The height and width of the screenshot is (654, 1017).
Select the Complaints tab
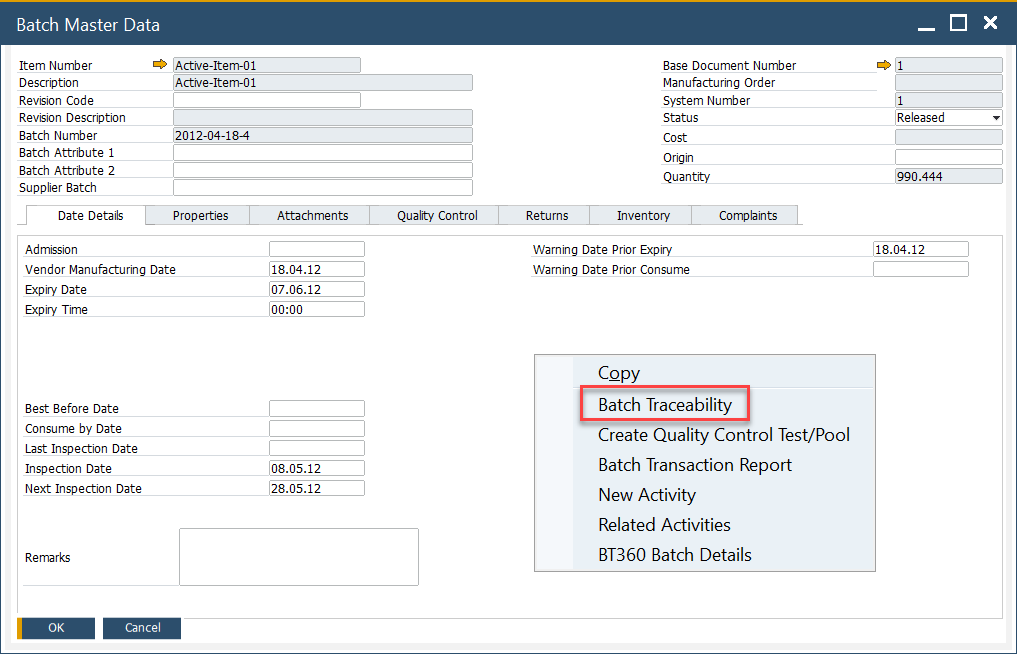click(x=745, y=215)
